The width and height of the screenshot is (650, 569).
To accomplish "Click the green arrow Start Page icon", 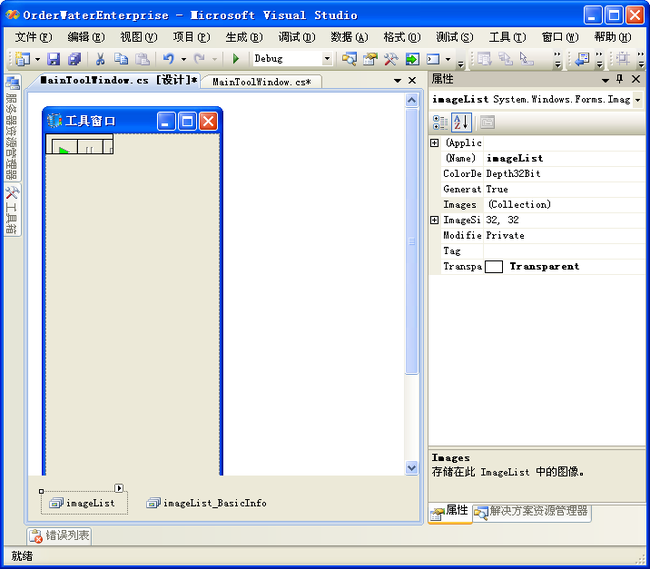I will (x=412, y=59).
